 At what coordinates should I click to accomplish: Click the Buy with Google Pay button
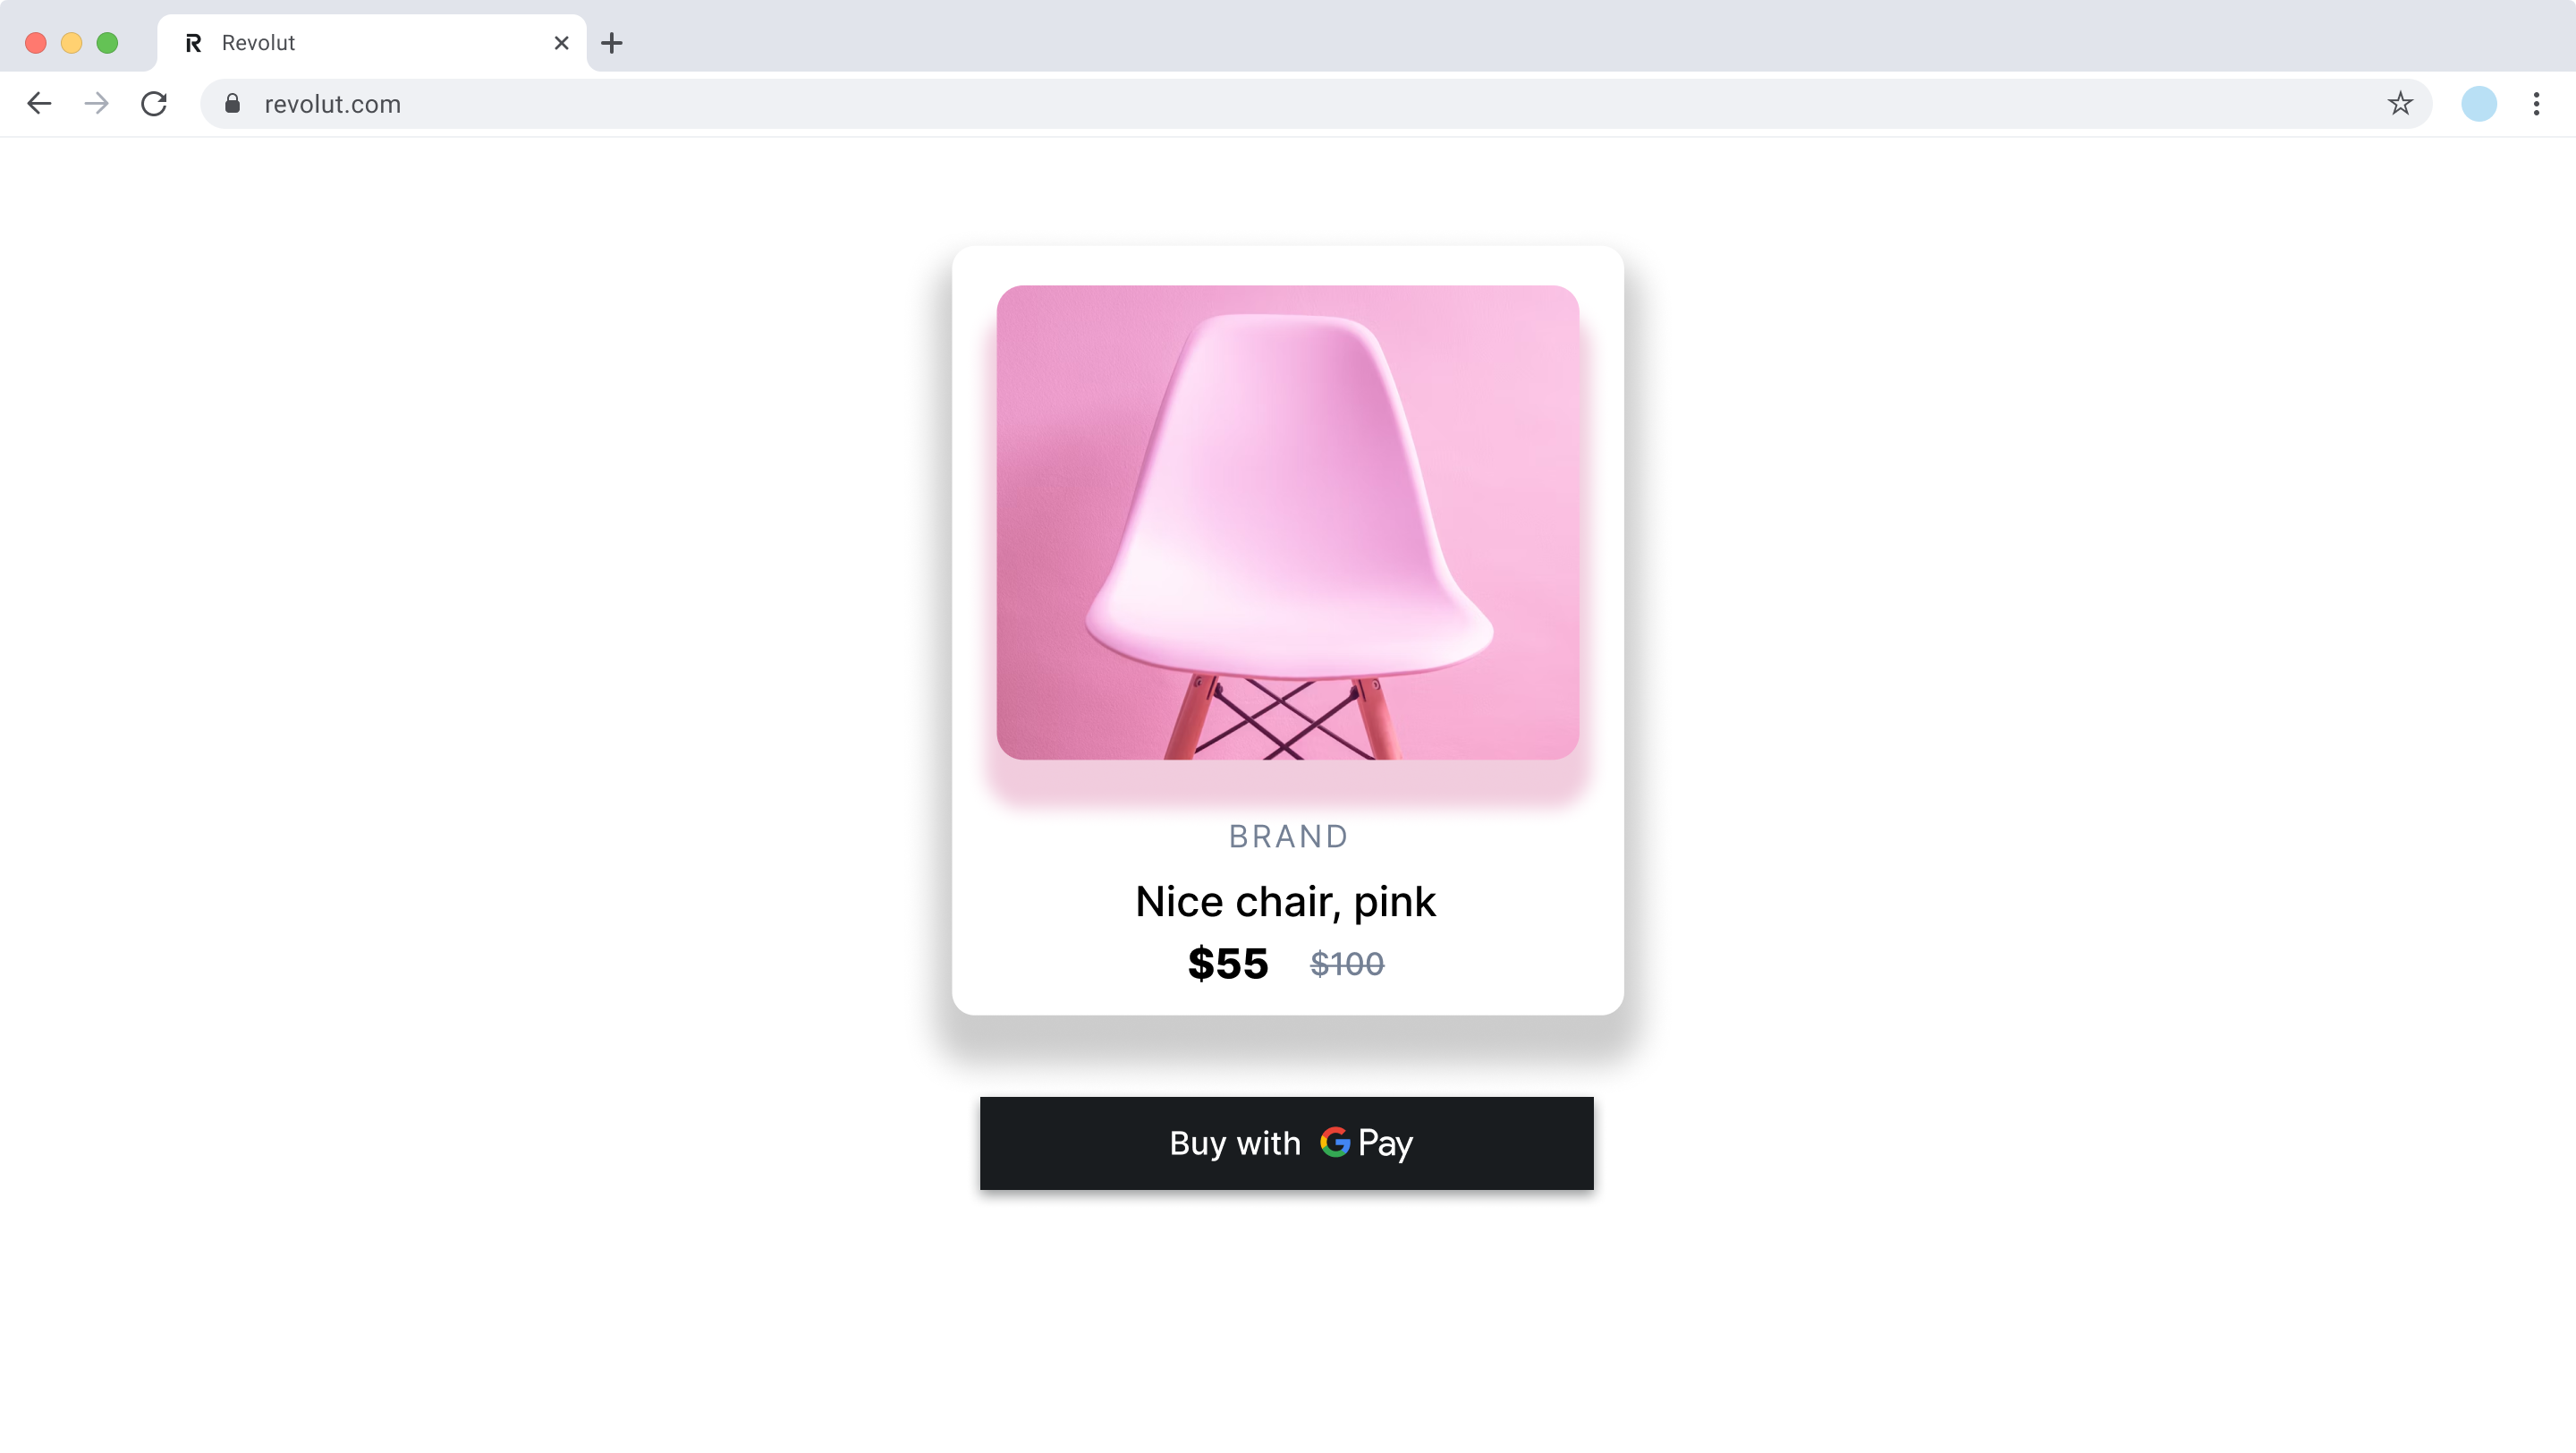click(1286, 1142)
